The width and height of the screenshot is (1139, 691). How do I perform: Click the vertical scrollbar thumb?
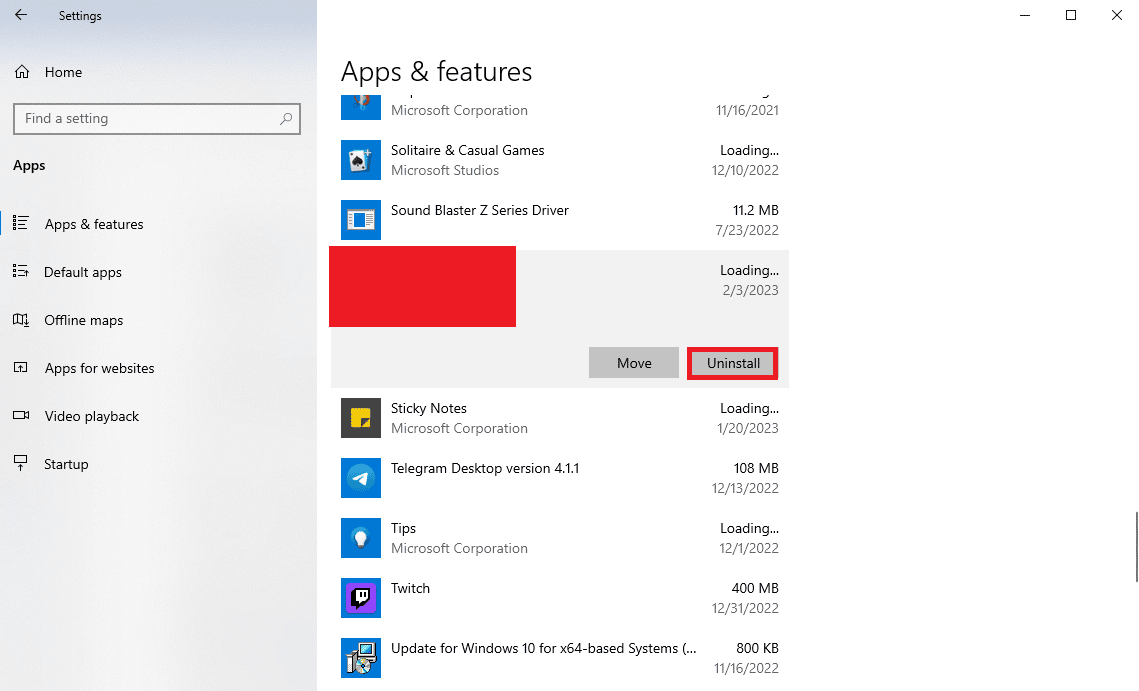1136,546
